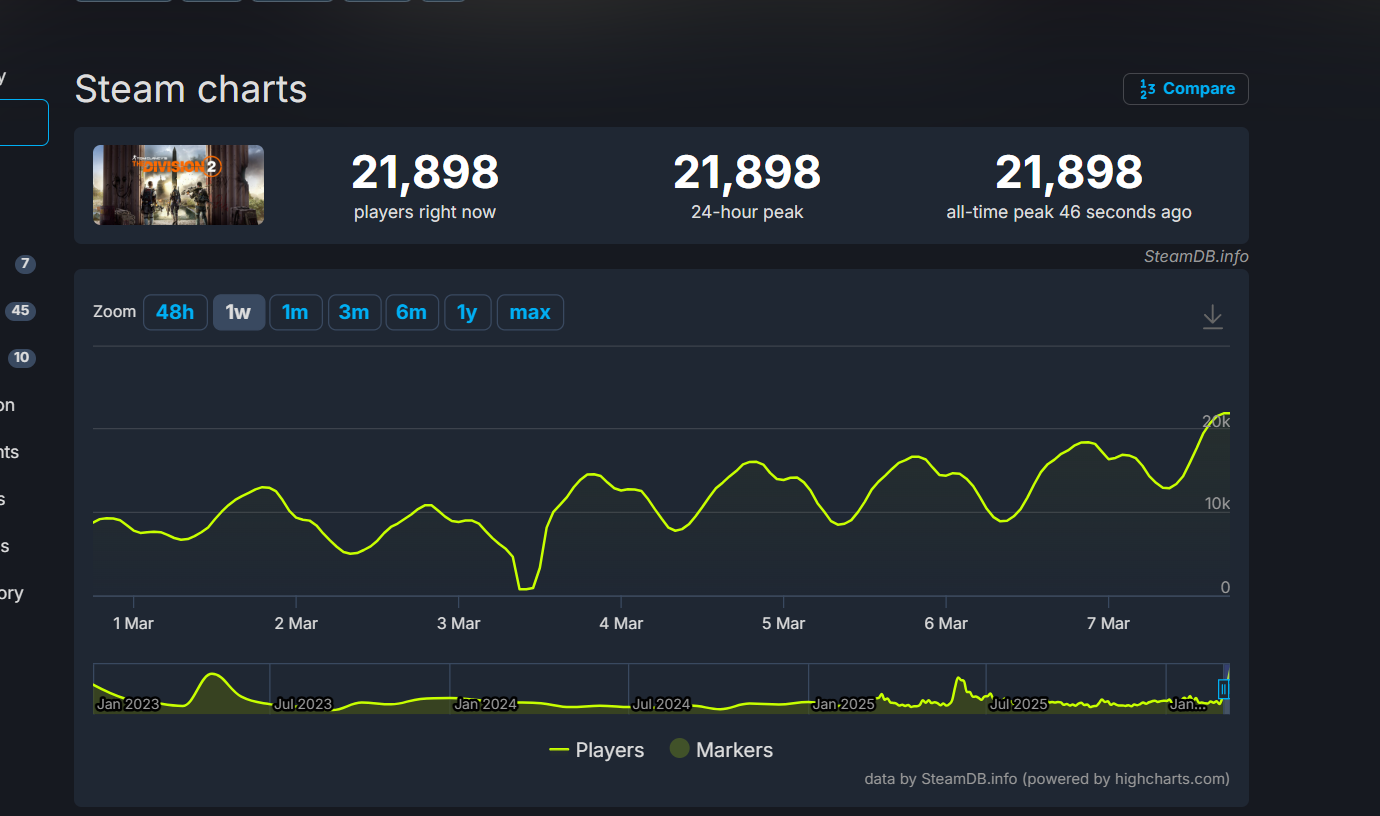
Task: Click The Division 2 game thumbnail
Action: 179,185
